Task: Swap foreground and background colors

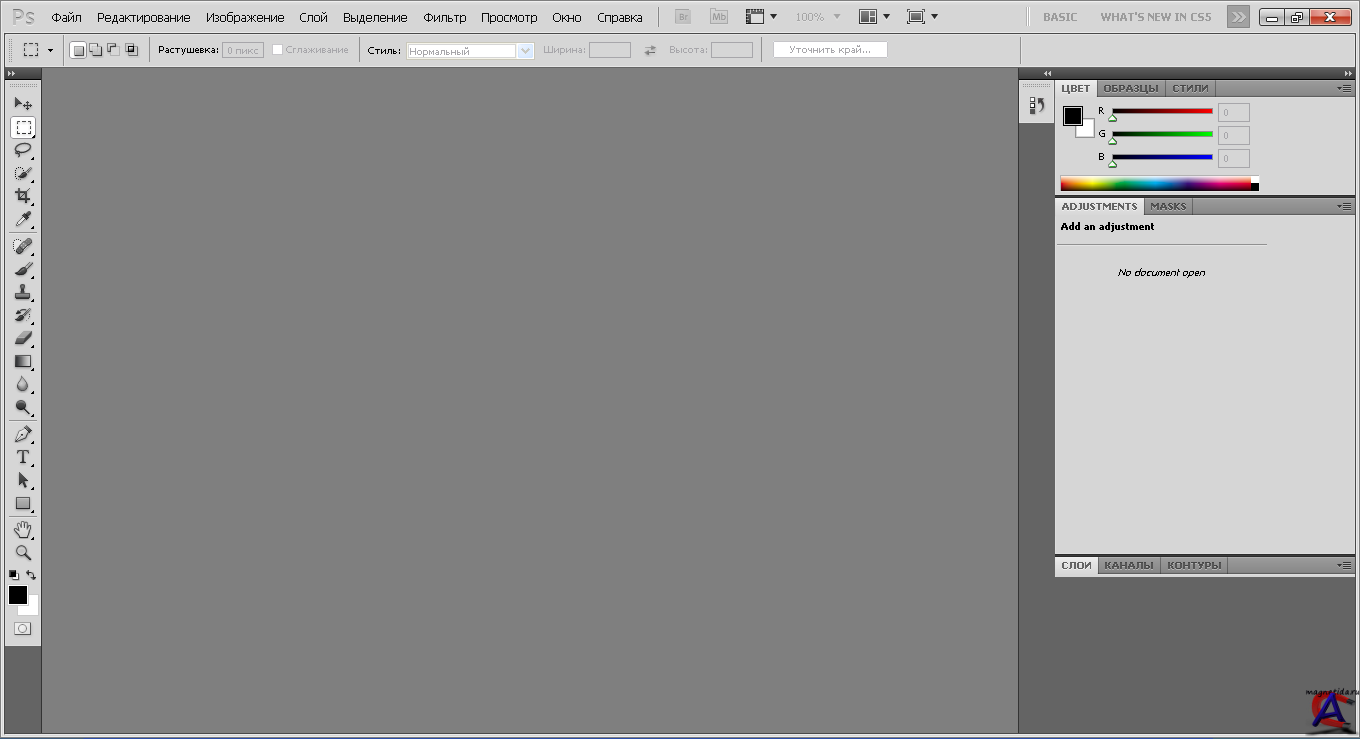Action: 32,575
